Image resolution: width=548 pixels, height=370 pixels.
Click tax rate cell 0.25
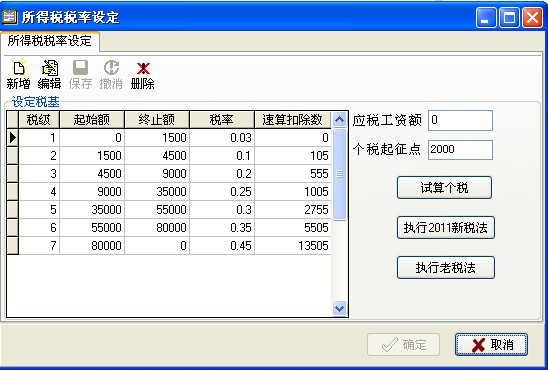222,191
